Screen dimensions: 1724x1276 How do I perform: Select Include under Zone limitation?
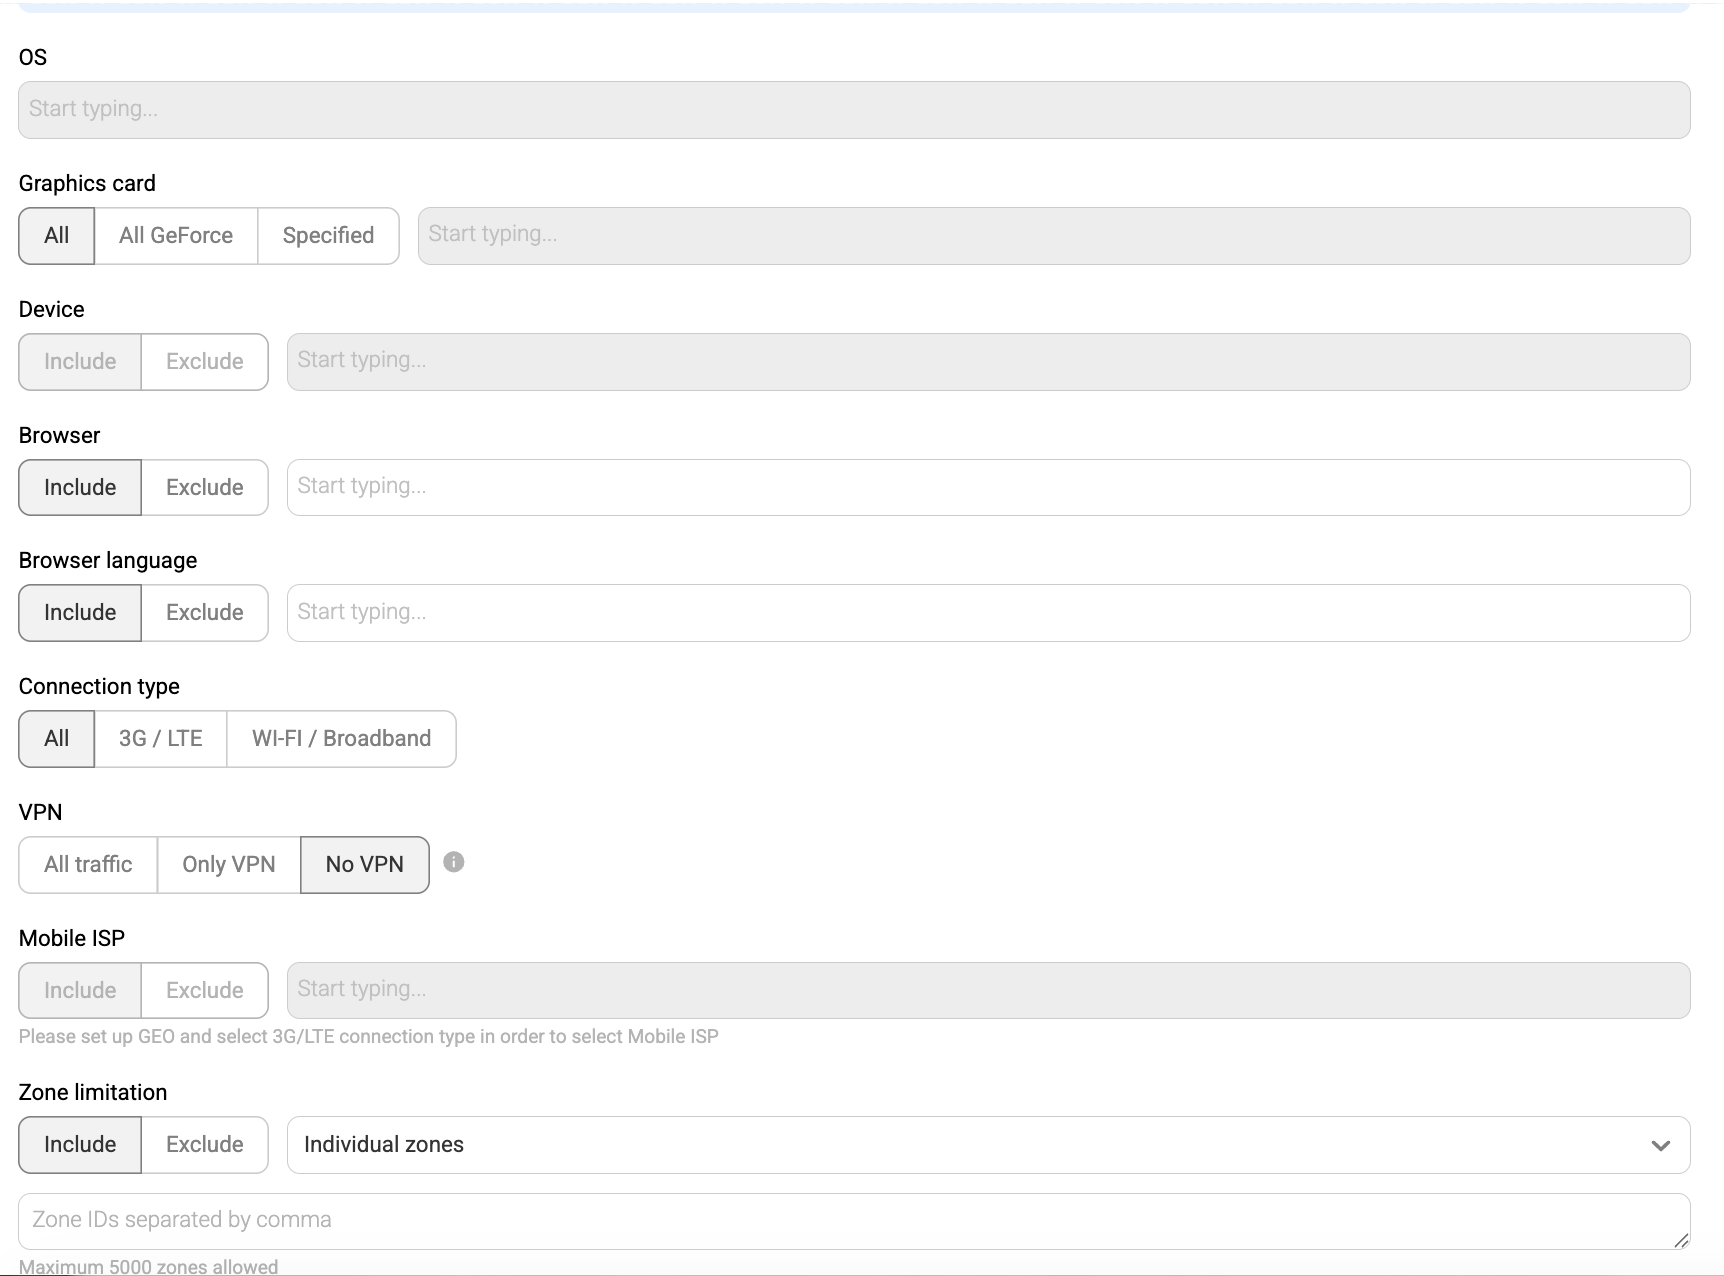pos(79,1144)
